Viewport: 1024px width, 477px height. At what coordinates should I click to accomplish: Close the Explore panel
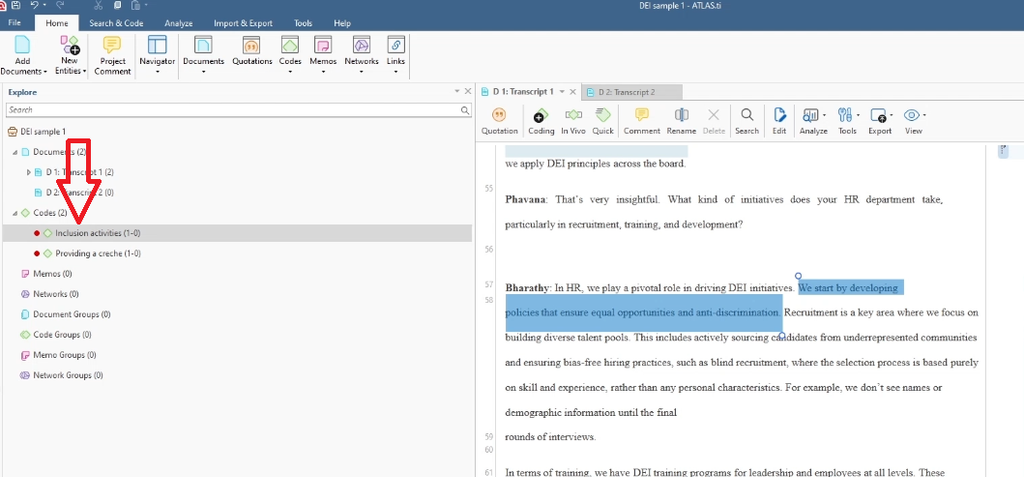[x=468, y=92]
